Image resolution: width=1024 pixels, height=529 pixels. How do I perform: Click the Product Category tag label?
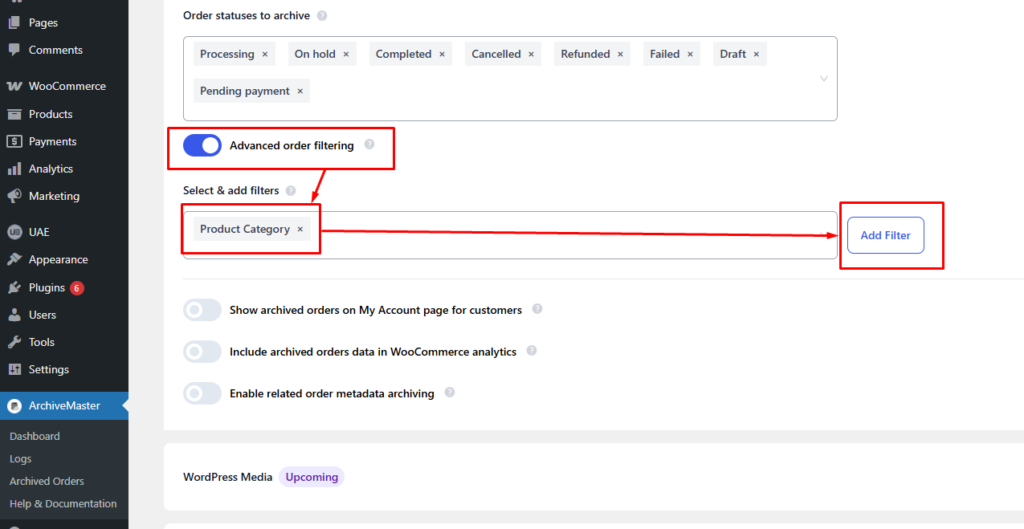245,229
